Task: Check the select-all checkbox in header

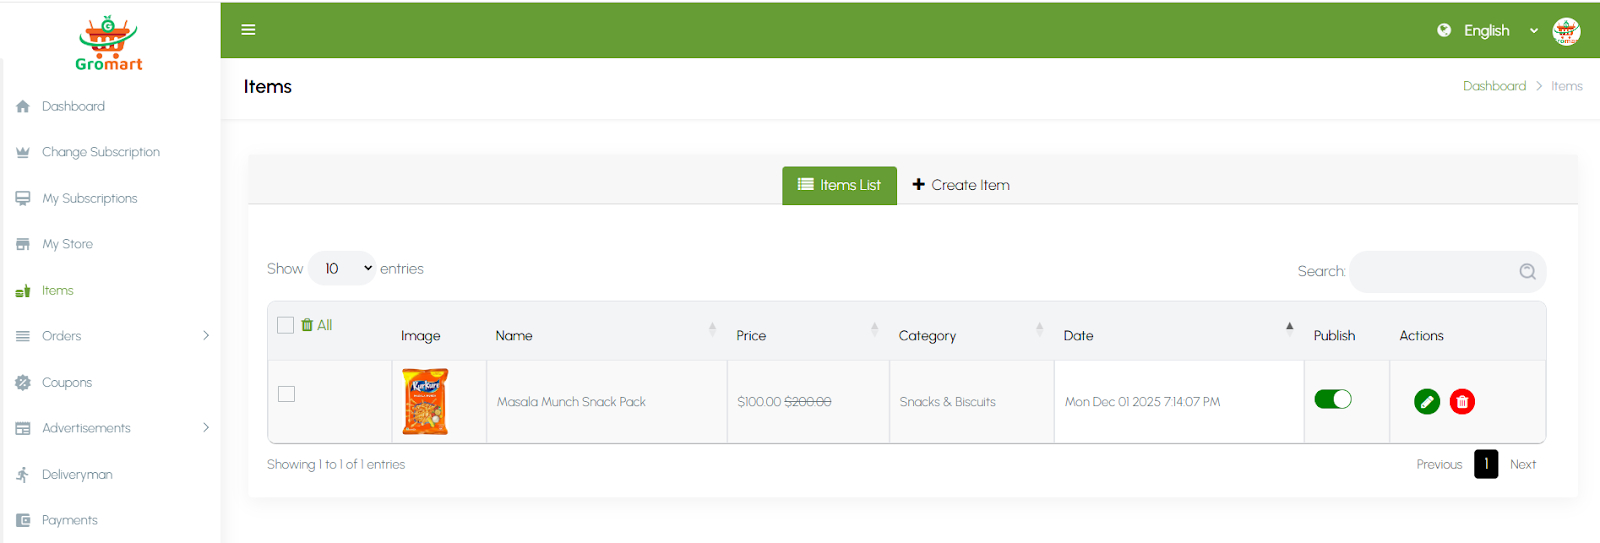Action: click(285, 325)
